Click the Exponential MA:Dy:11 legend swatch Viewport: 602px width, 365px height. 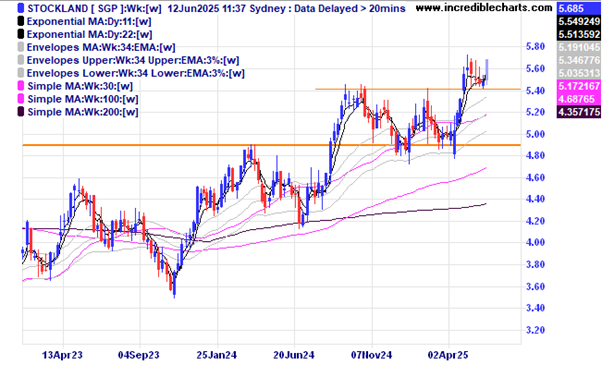pos(21,21)
